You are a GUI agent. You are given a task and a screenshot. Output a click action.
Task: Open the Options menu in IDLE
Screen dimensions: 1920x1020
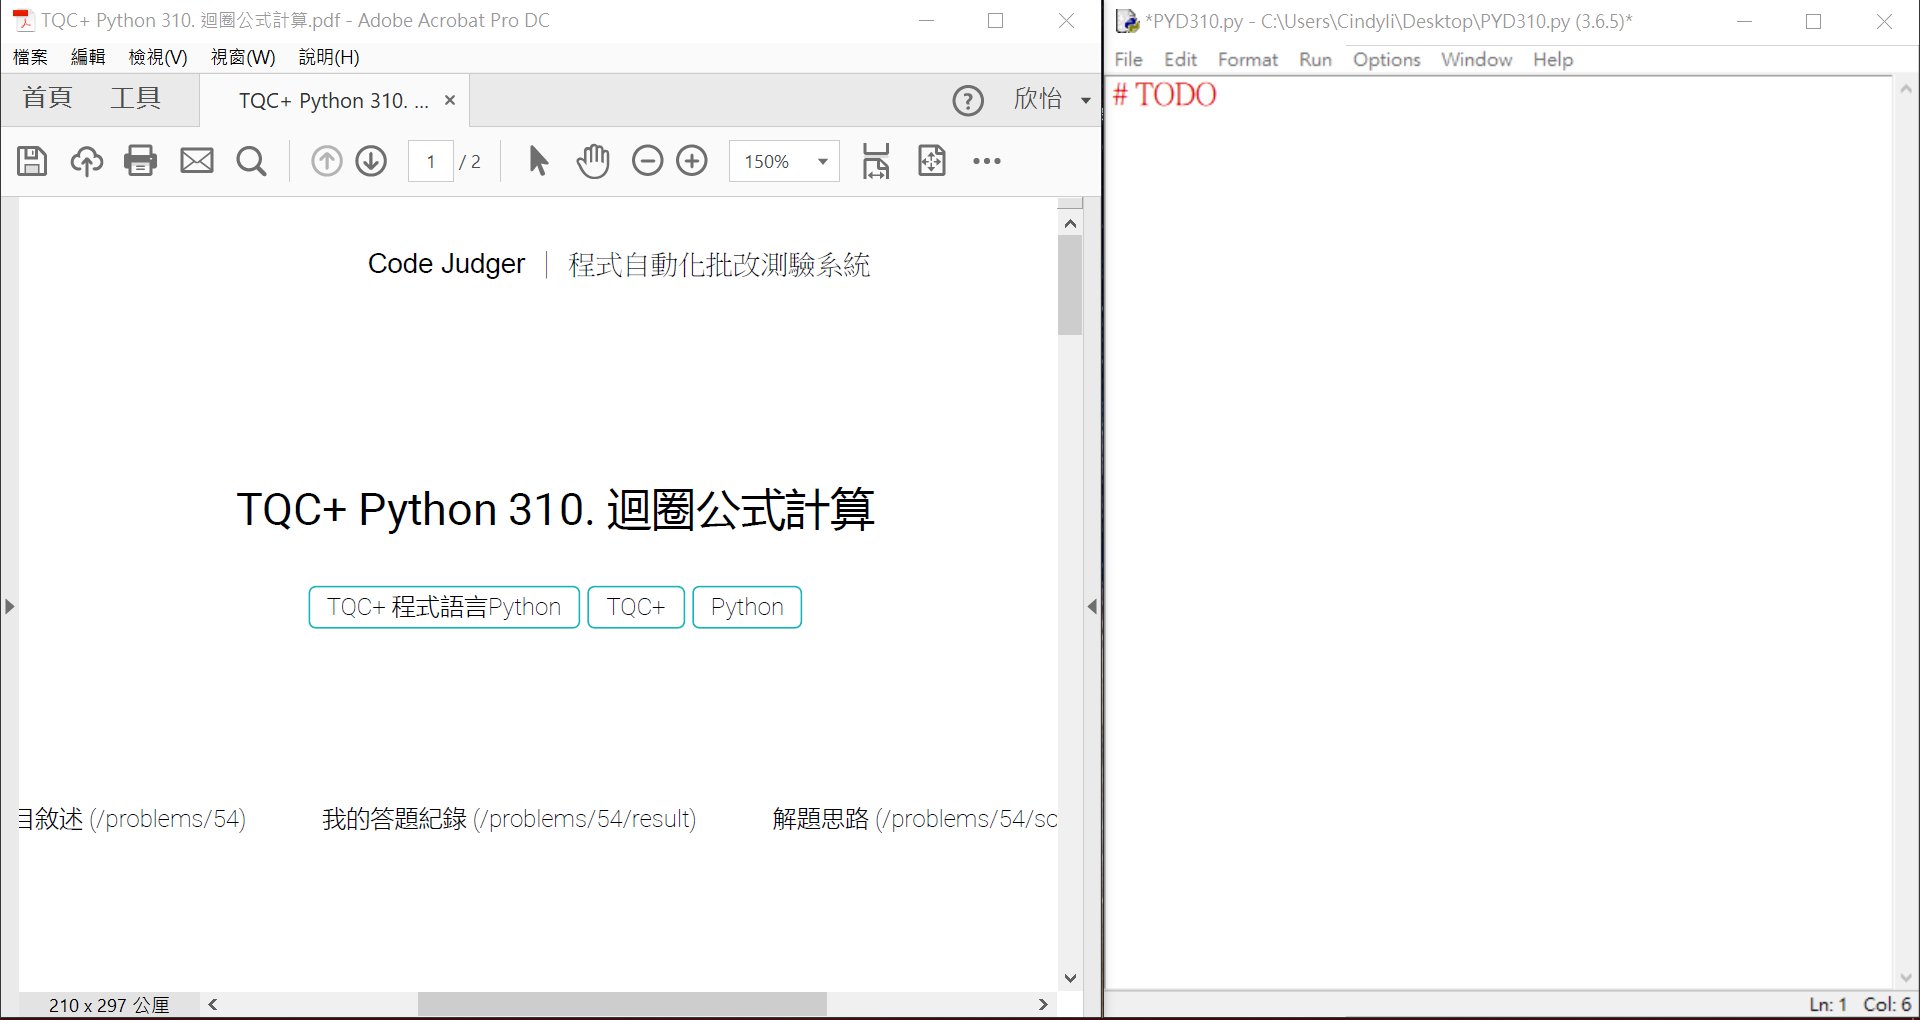(1386, 59)
